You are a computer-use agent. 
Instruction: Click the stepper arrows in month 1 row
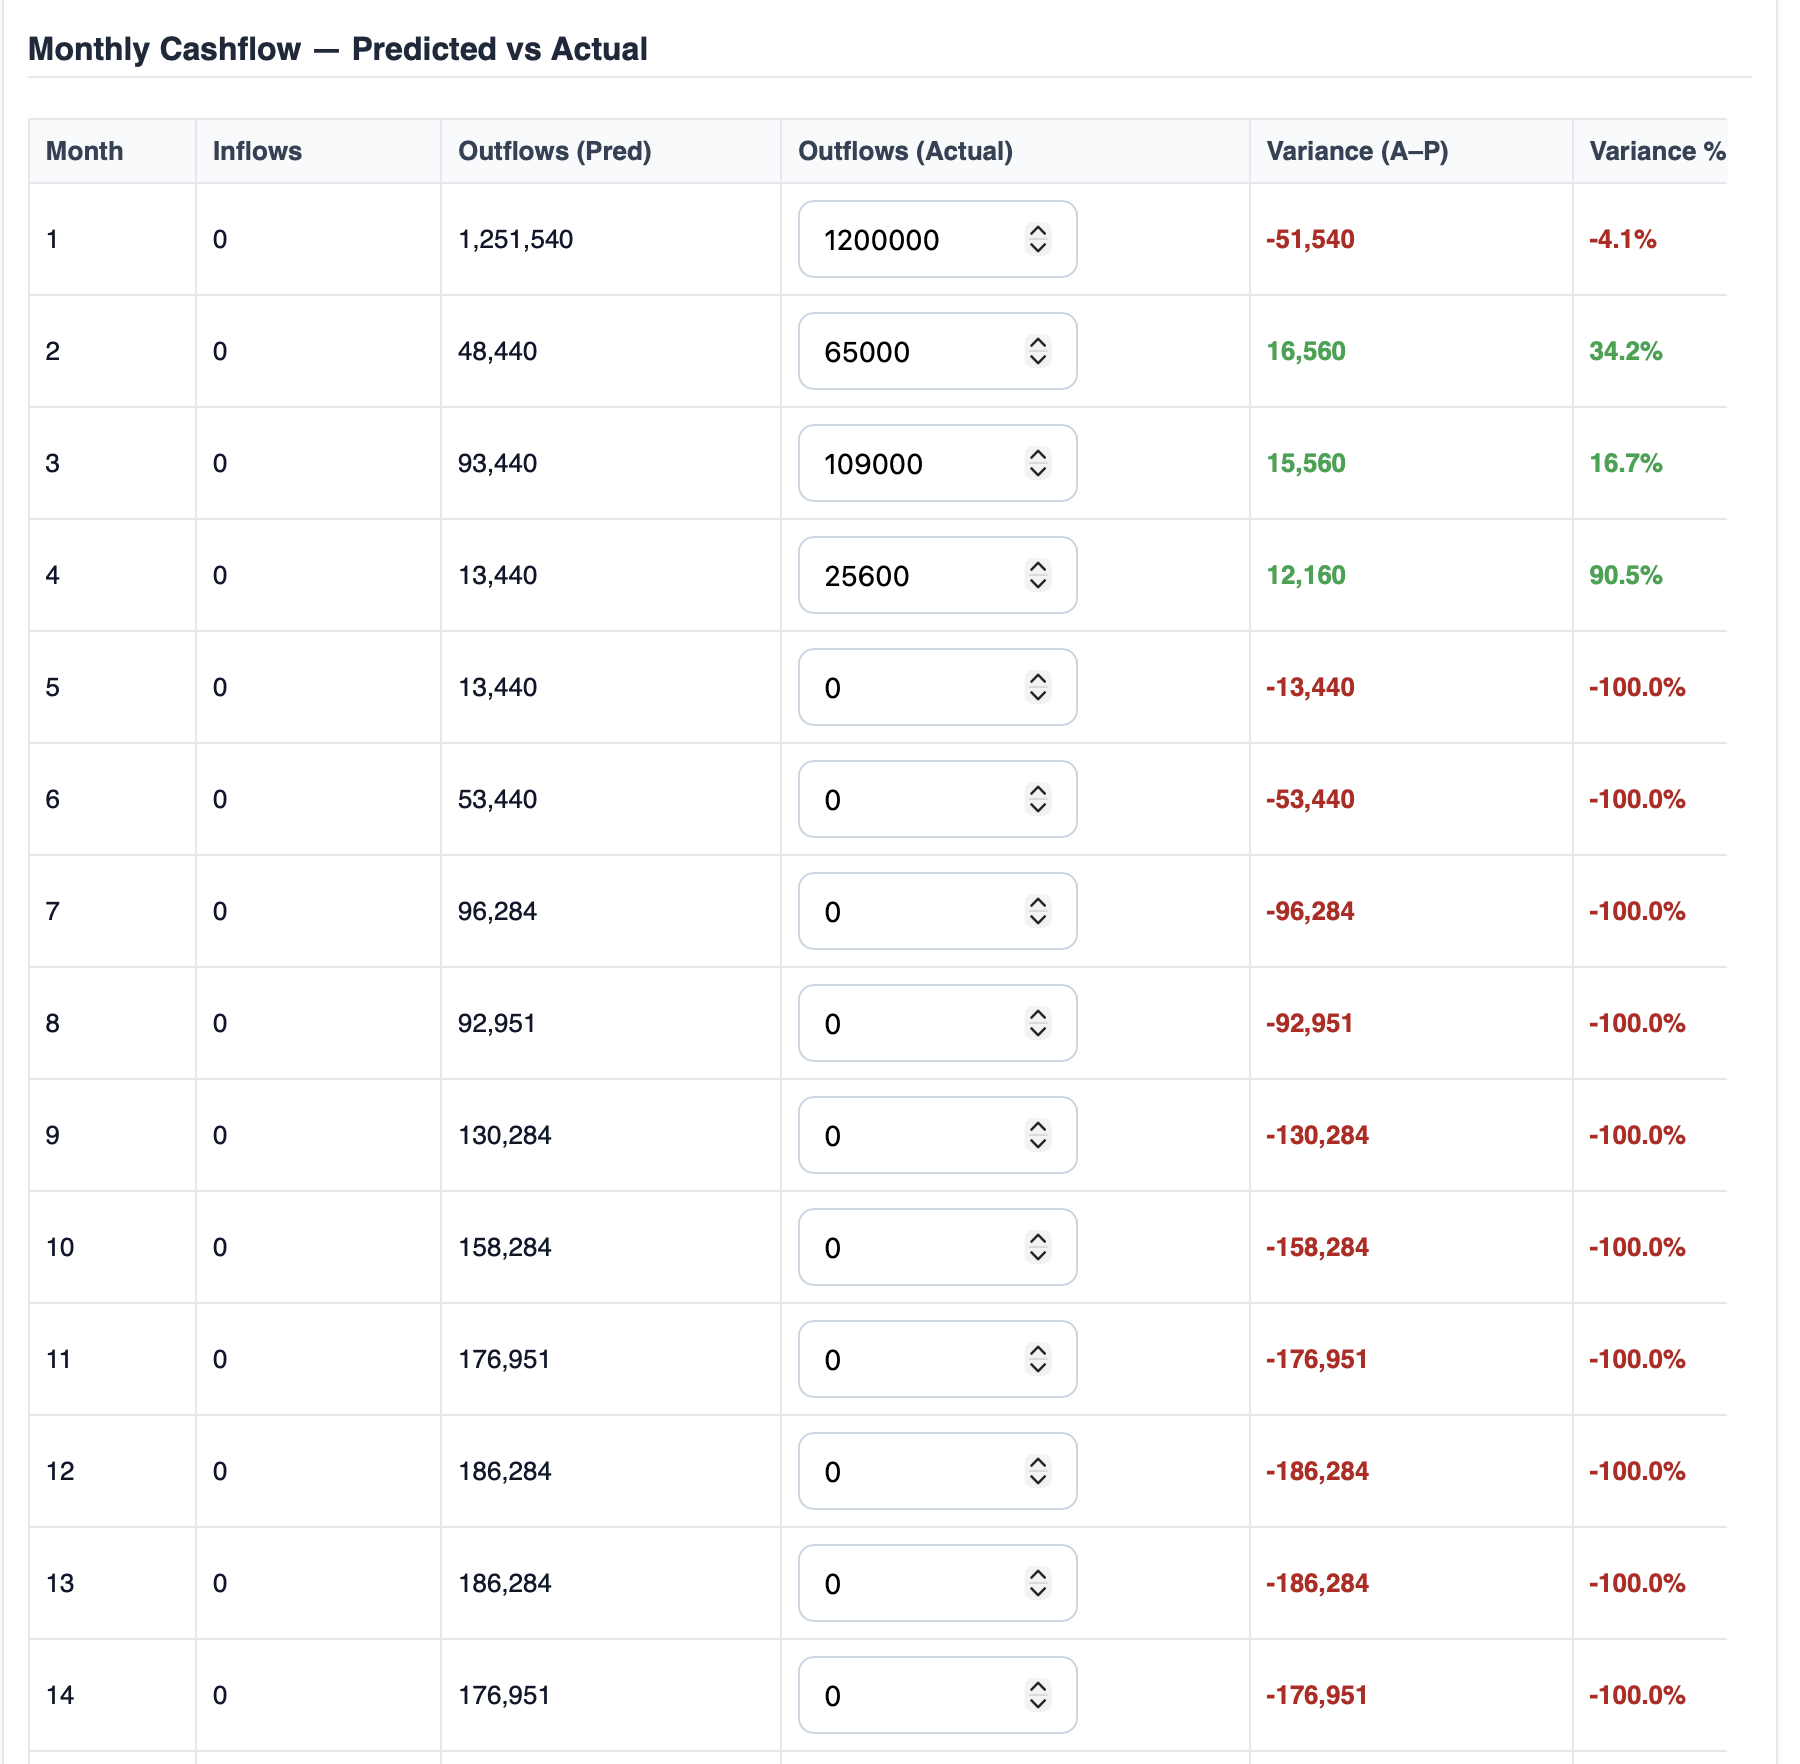pos(1038,239)
